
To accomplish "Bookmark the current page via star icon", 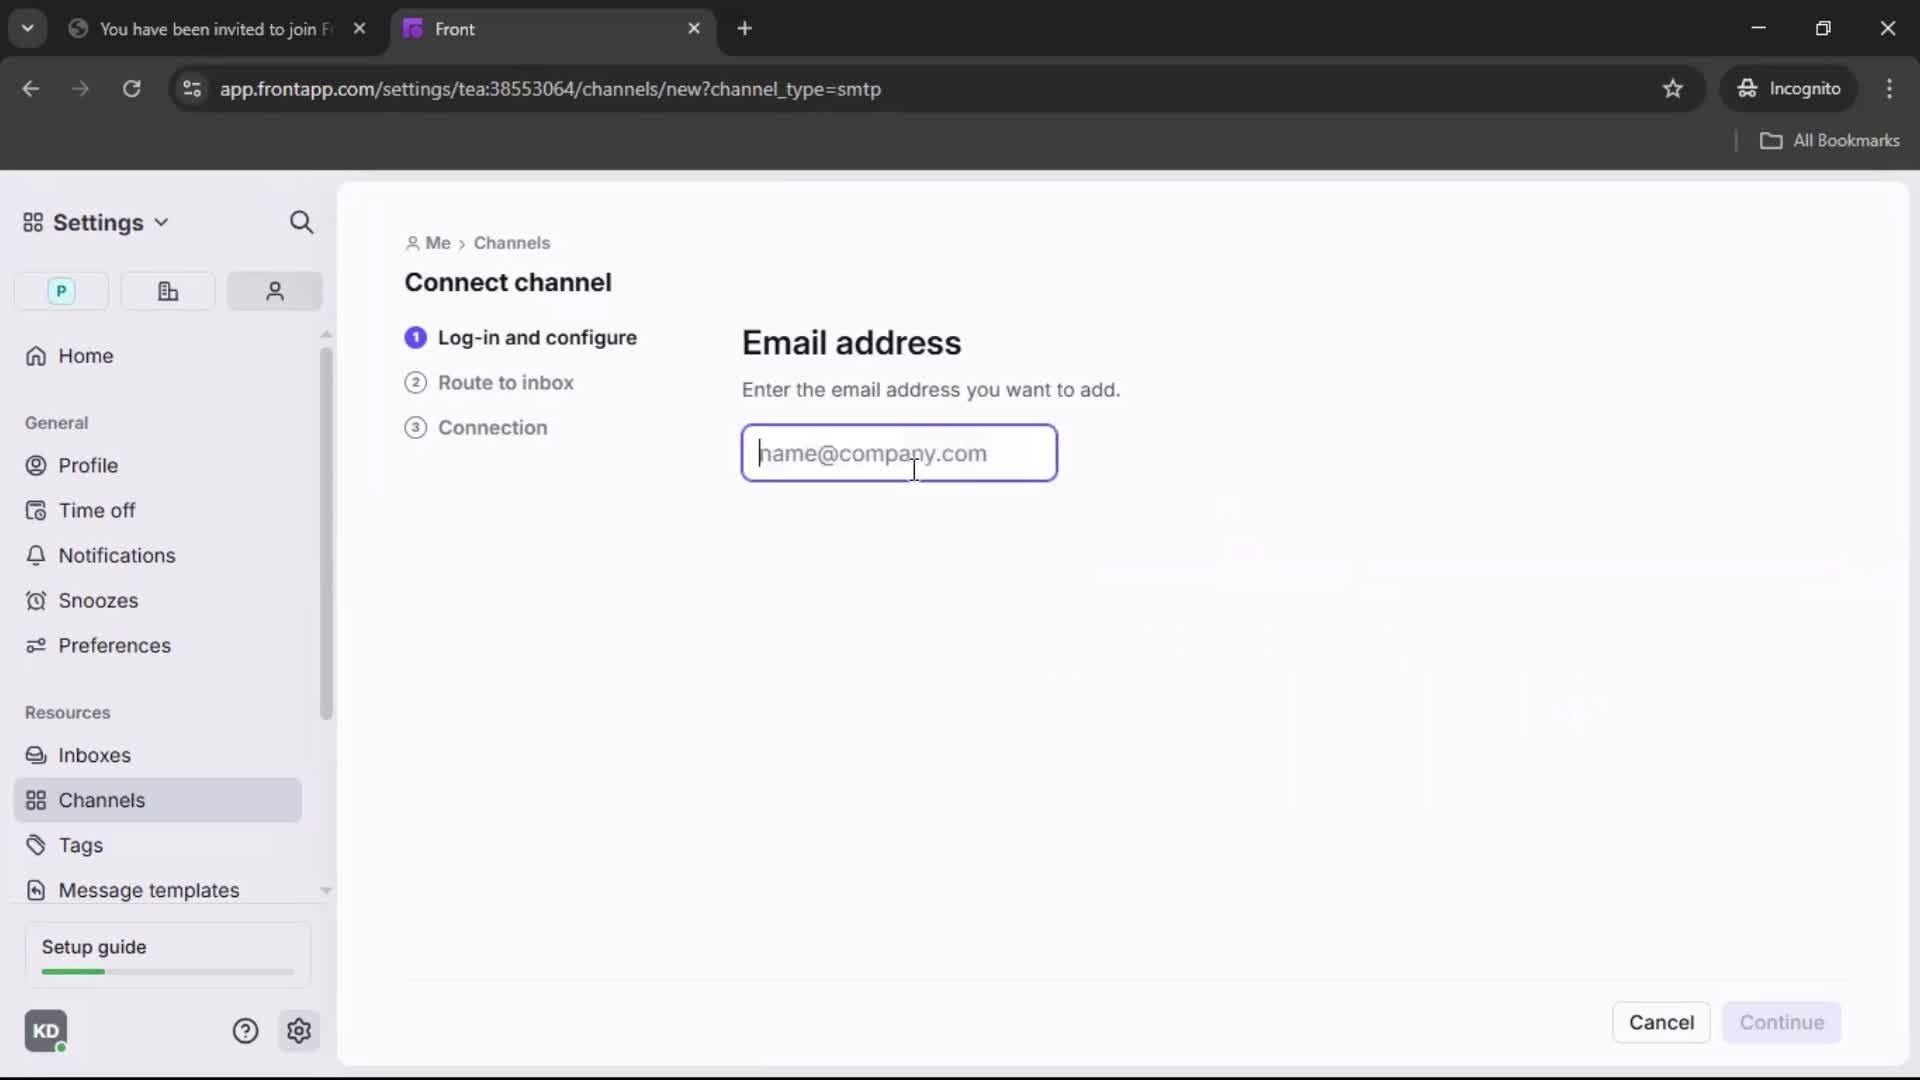I will click(1673, 89).
